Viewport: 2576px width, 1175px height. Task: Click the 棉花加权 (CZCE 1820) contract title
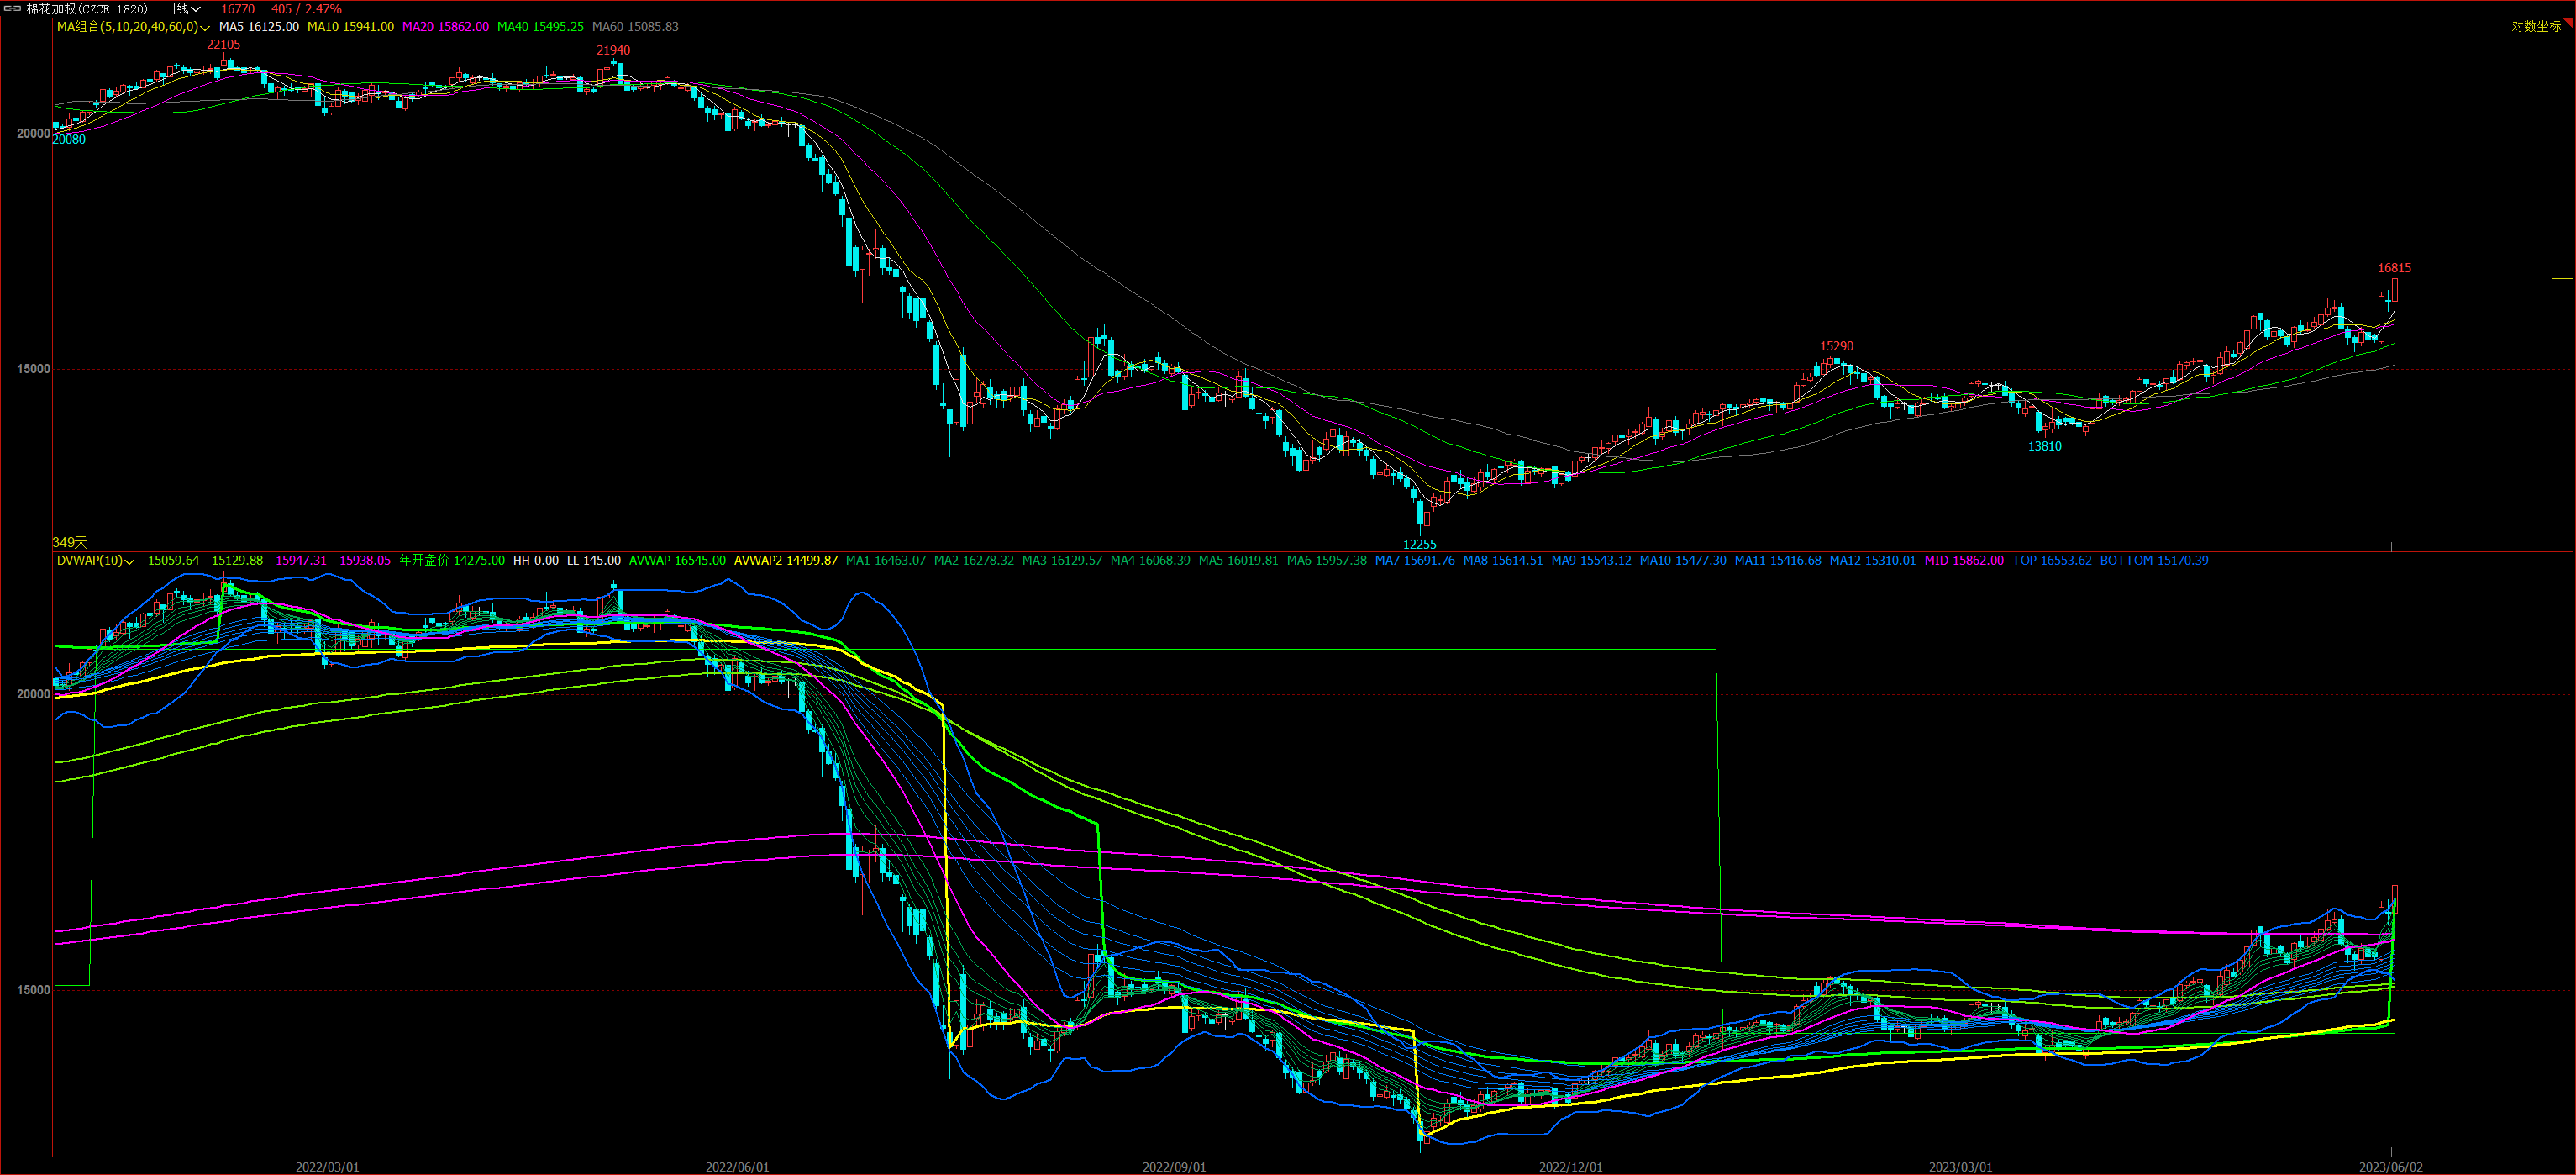click(x=87, y=9)
